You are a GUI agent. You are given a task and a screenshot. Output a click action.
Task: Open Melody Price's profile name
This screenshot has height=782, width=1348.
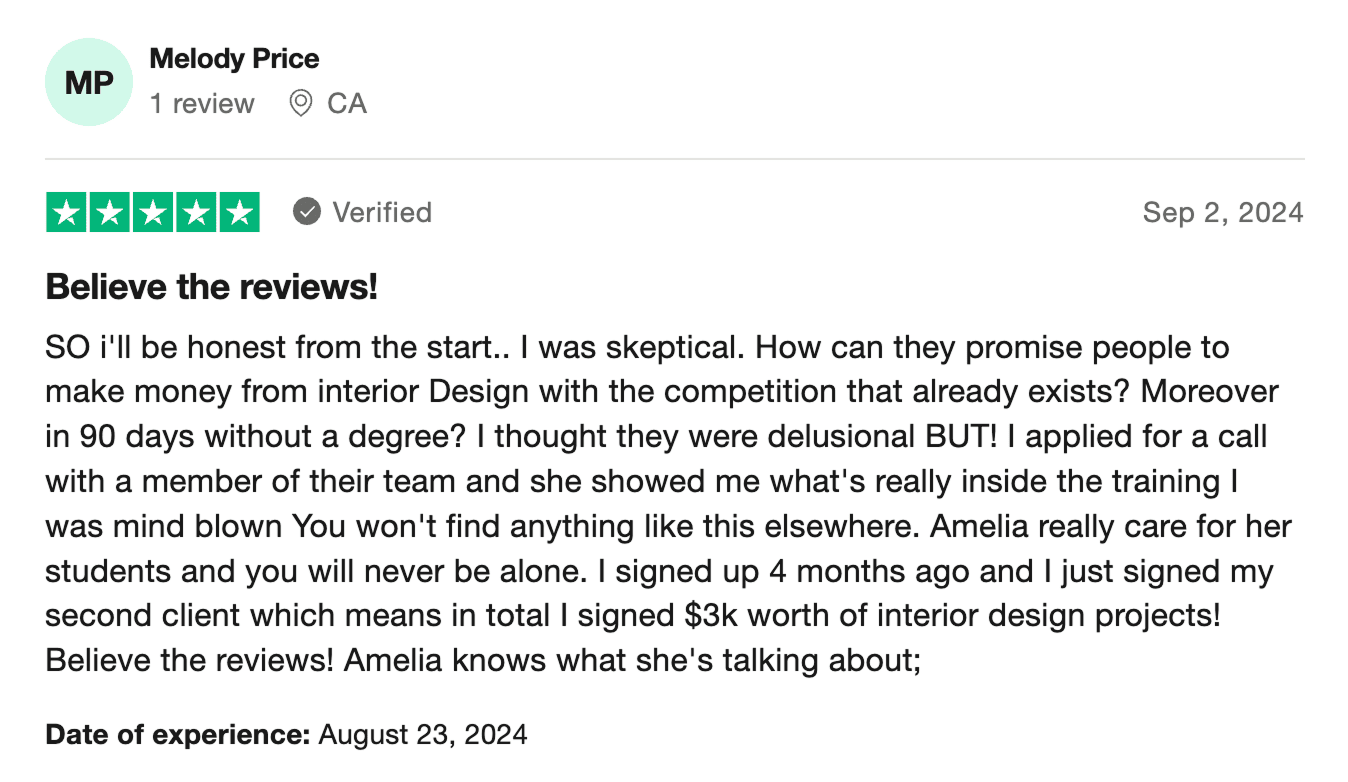click(x=234, y=59)
